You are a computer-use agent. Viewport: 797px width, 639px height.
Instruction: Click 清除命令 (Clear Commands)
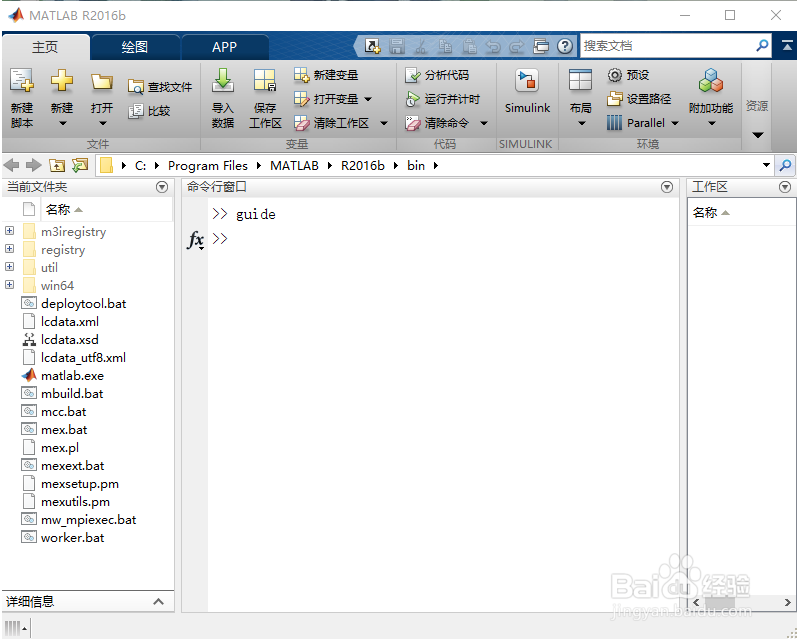click(x=437, y=123)
